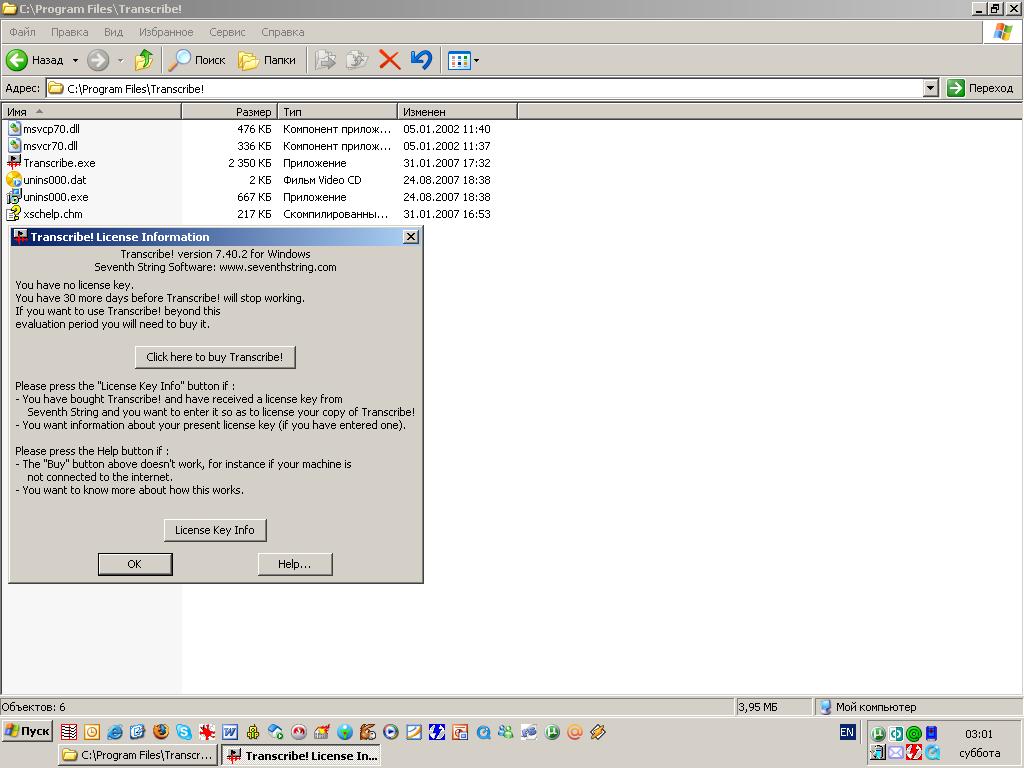Launch uTorrent from quick launch
Image resolution: width=1024 pixels, height=768 pixels.
click(x=552, y=732)
